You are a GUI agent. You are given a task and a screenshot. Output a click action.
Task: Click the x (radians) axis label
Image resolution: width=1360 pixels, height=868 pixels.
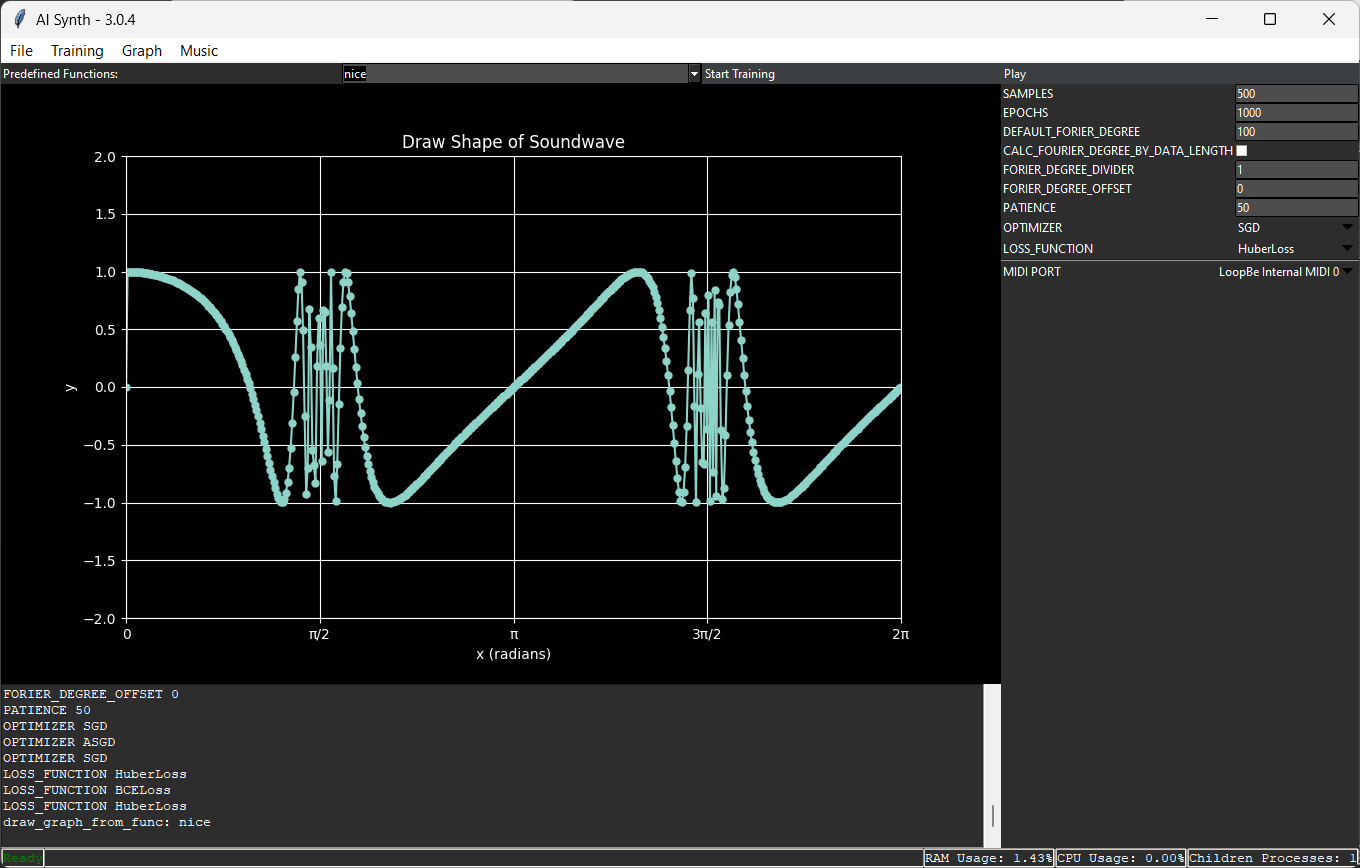(x=513, y=654)
